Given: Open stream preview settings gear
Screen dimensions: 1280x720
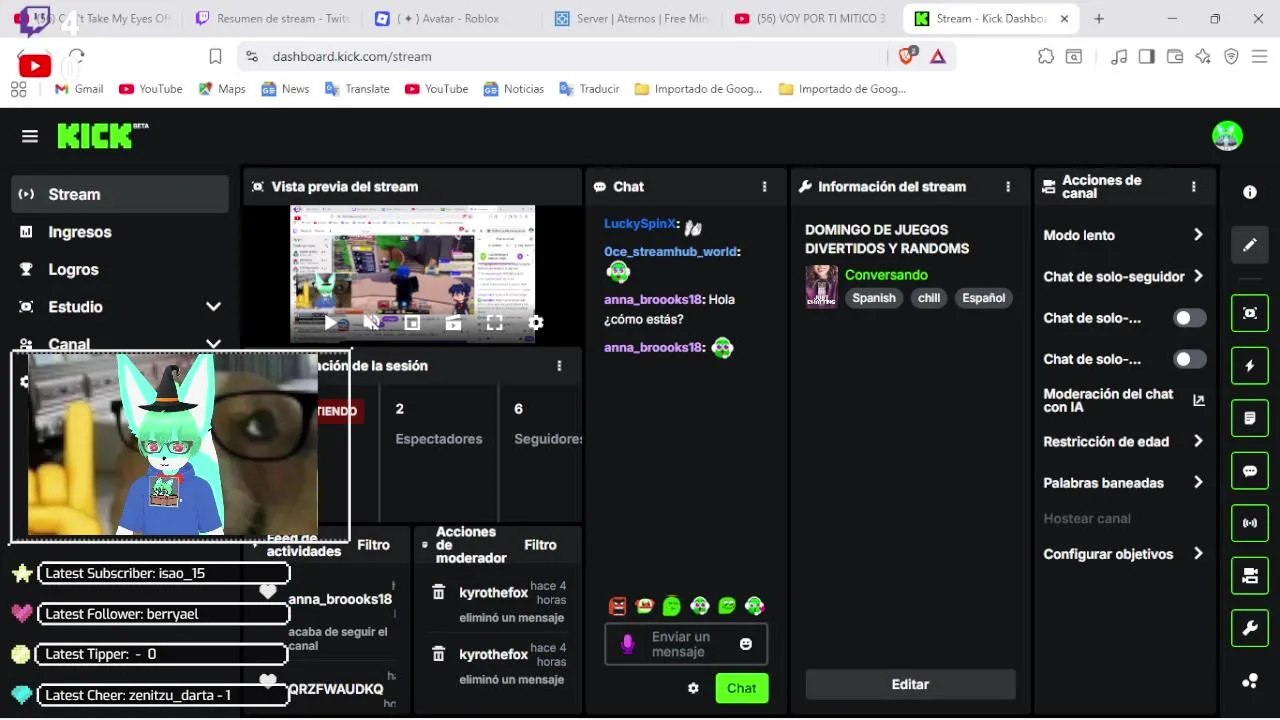Looking at the screenshot, I should (x=536, y=322).
